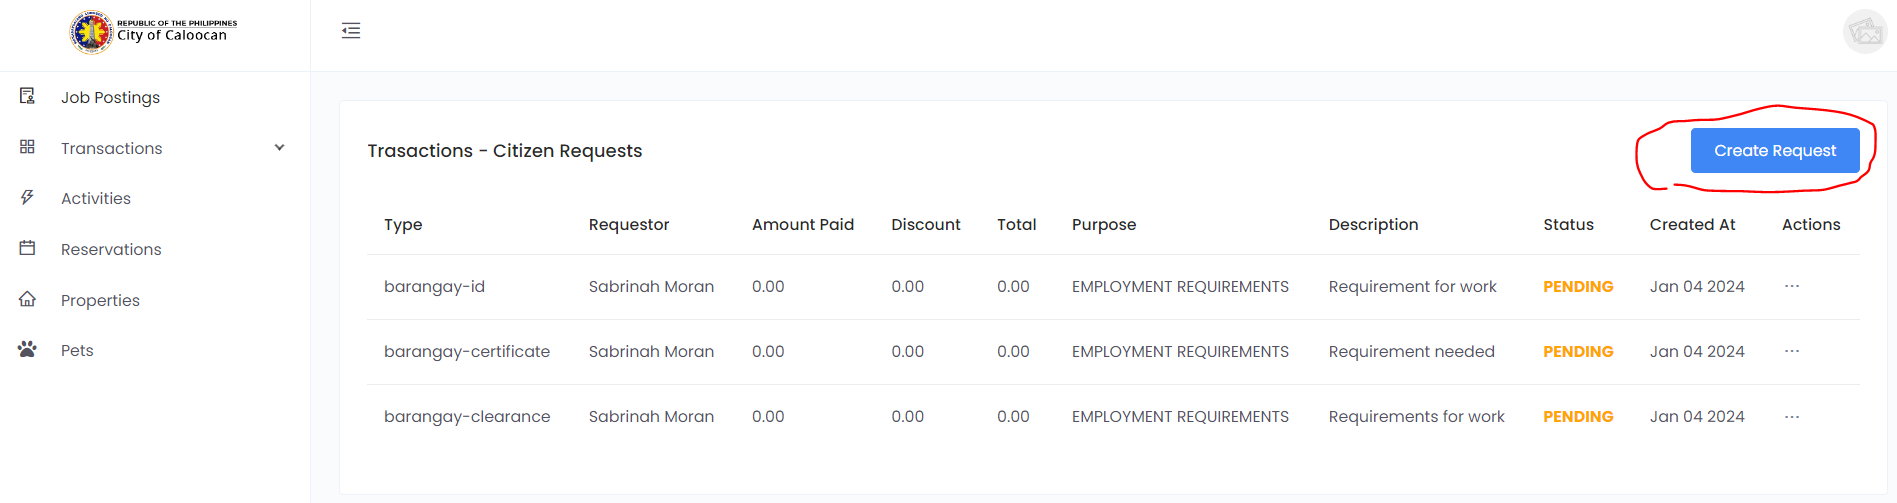Collapse sidebar using the menu fold icon
The image size is (1897, 503).
[351, 31]
